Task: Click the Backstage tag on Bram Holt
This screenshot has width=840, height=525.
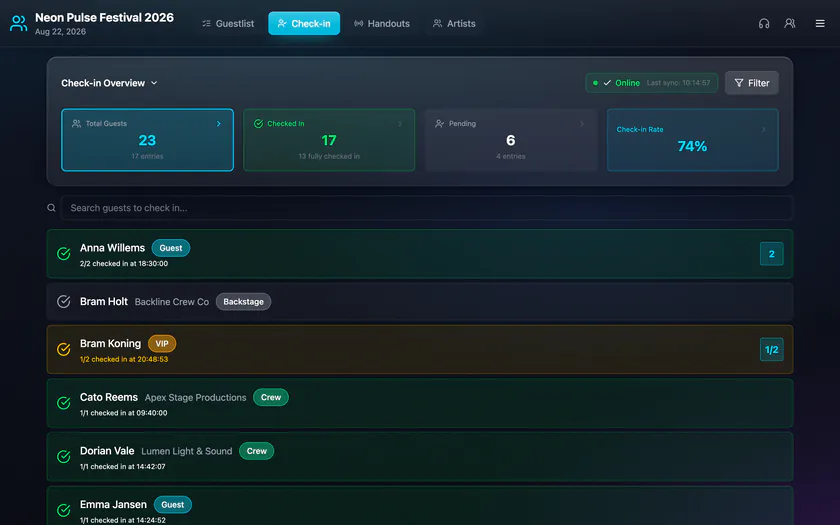Action: (243, 302)
